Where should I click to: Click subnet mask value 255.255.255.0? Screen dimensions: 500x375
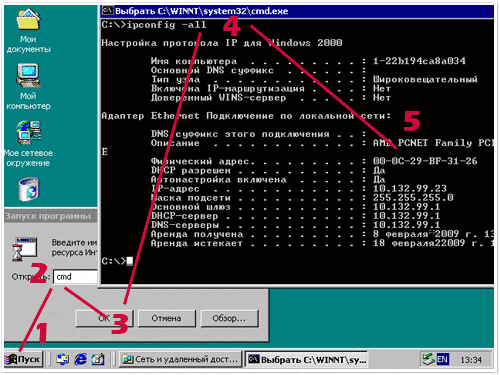(413, 198)
